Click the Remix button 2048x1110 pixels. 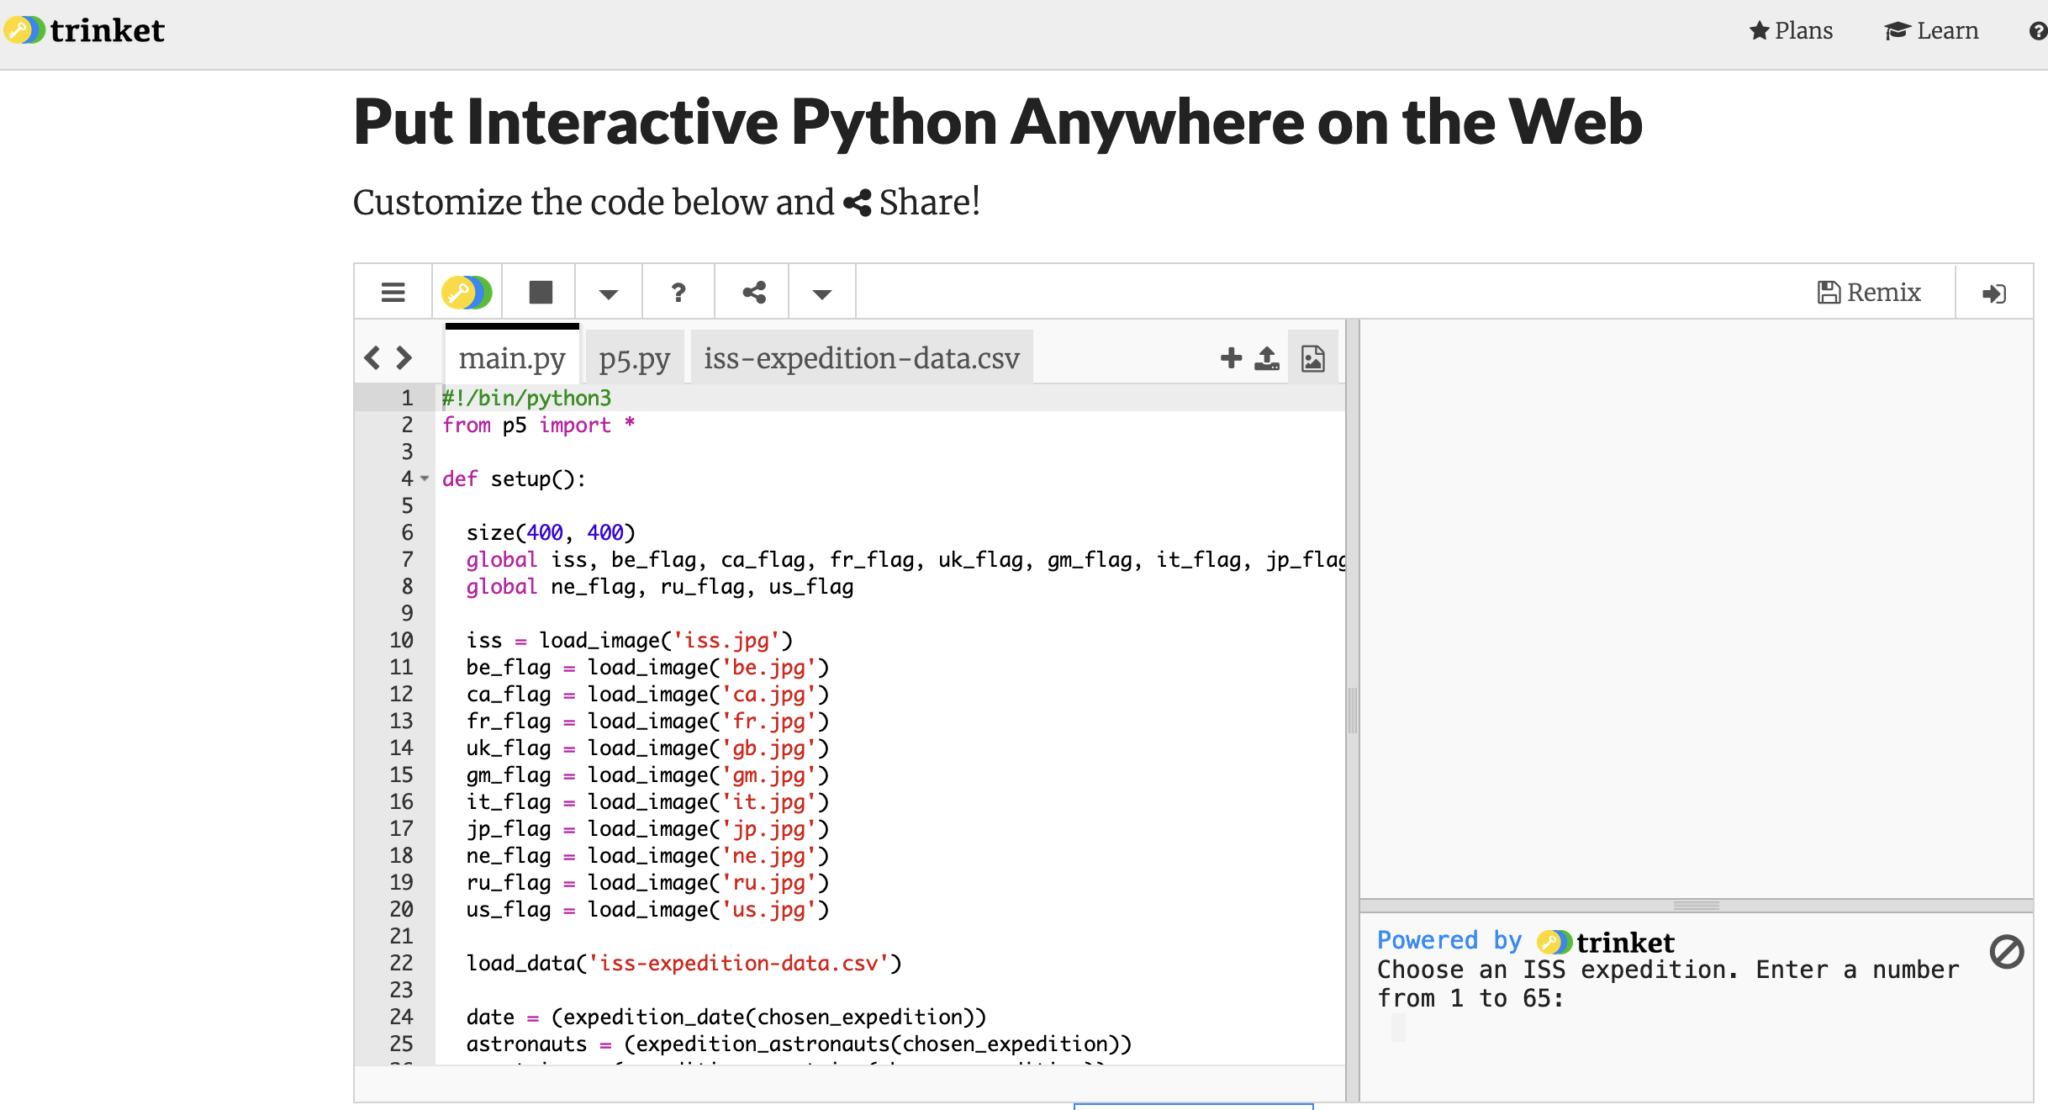1869,292
